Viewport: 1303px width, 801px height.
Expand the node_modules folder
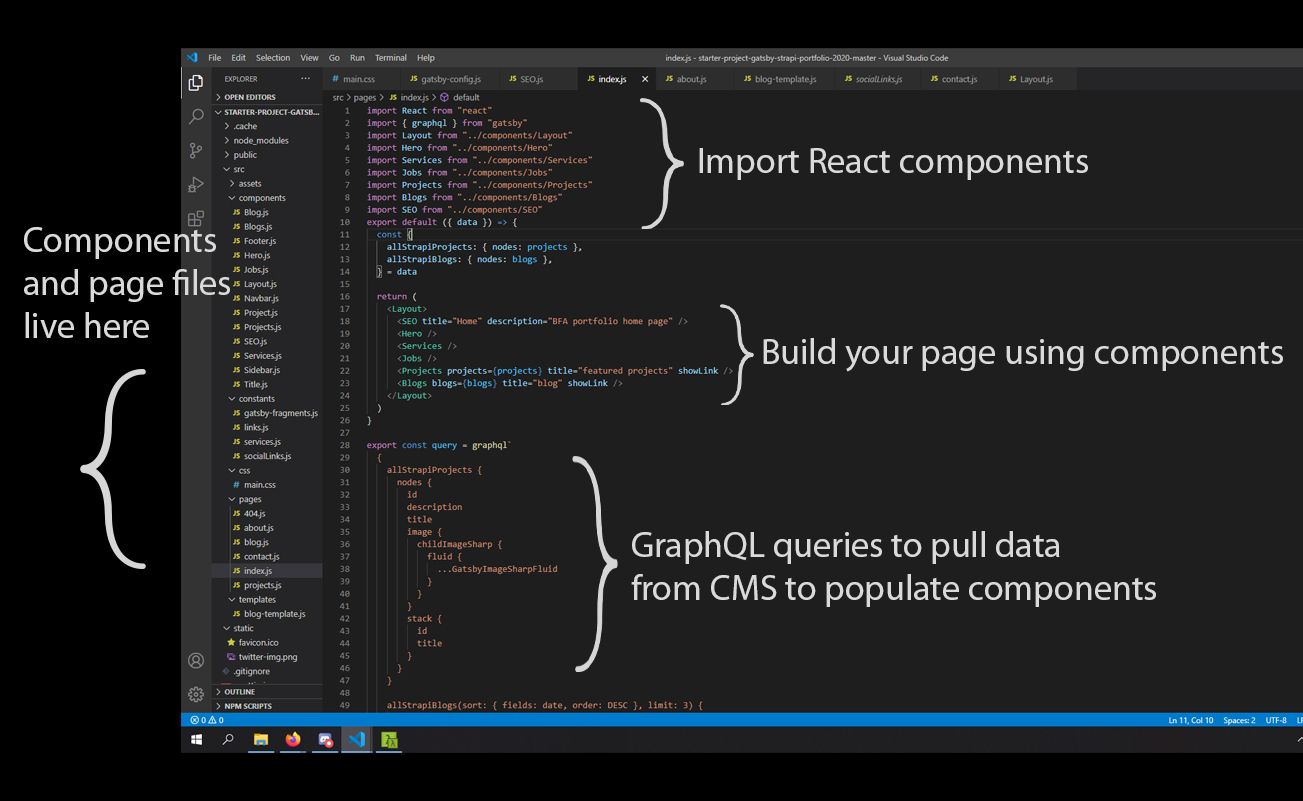pyautogui.click(x=267, y=141)
